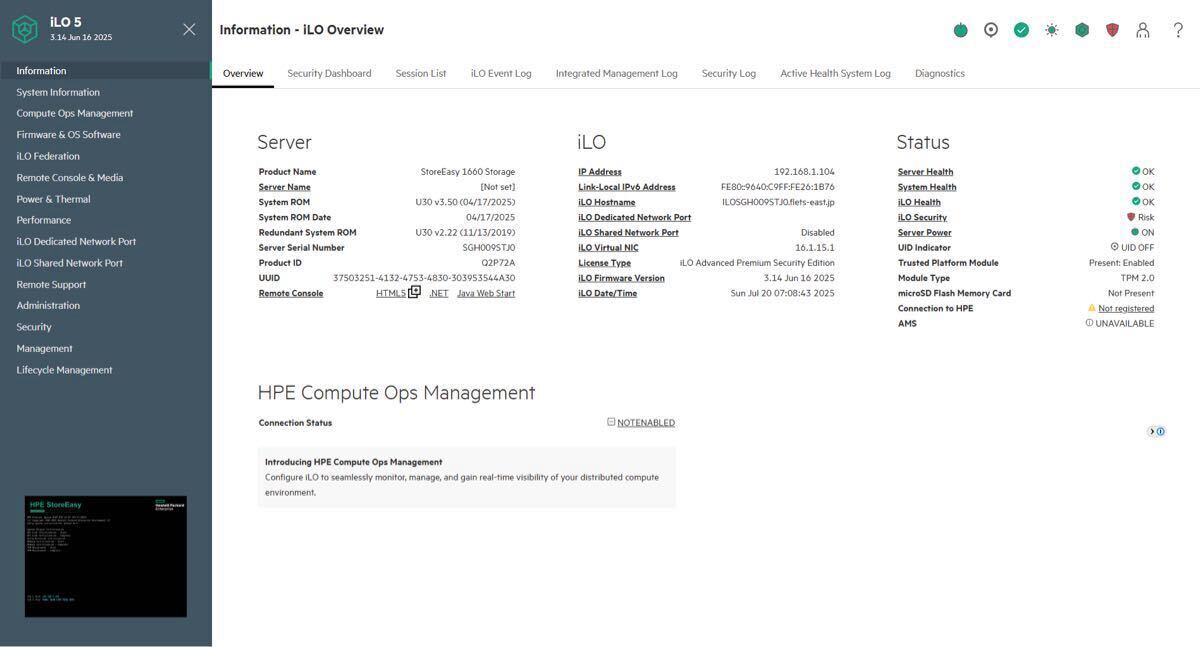Click the Not registered link

[1126, 308]
